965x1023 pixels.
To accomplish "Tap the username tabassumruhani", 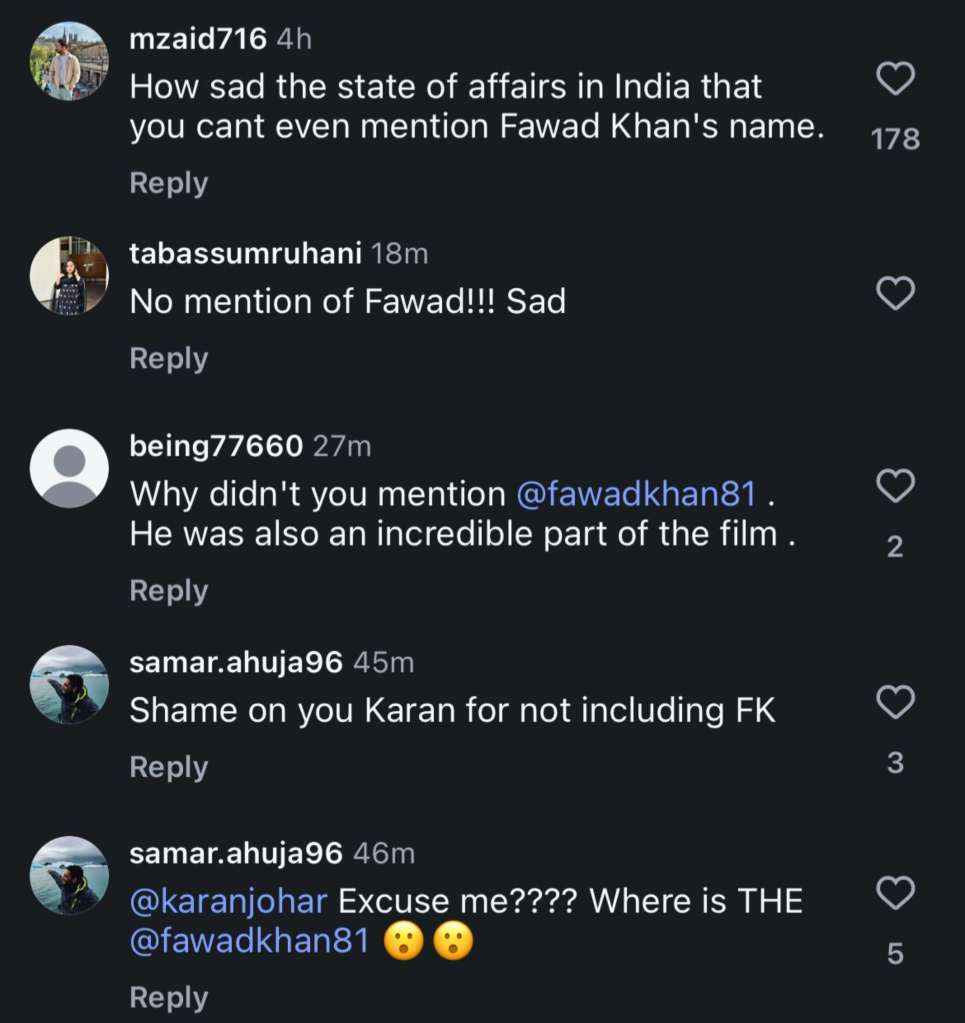I will click(x=246, y=254).
